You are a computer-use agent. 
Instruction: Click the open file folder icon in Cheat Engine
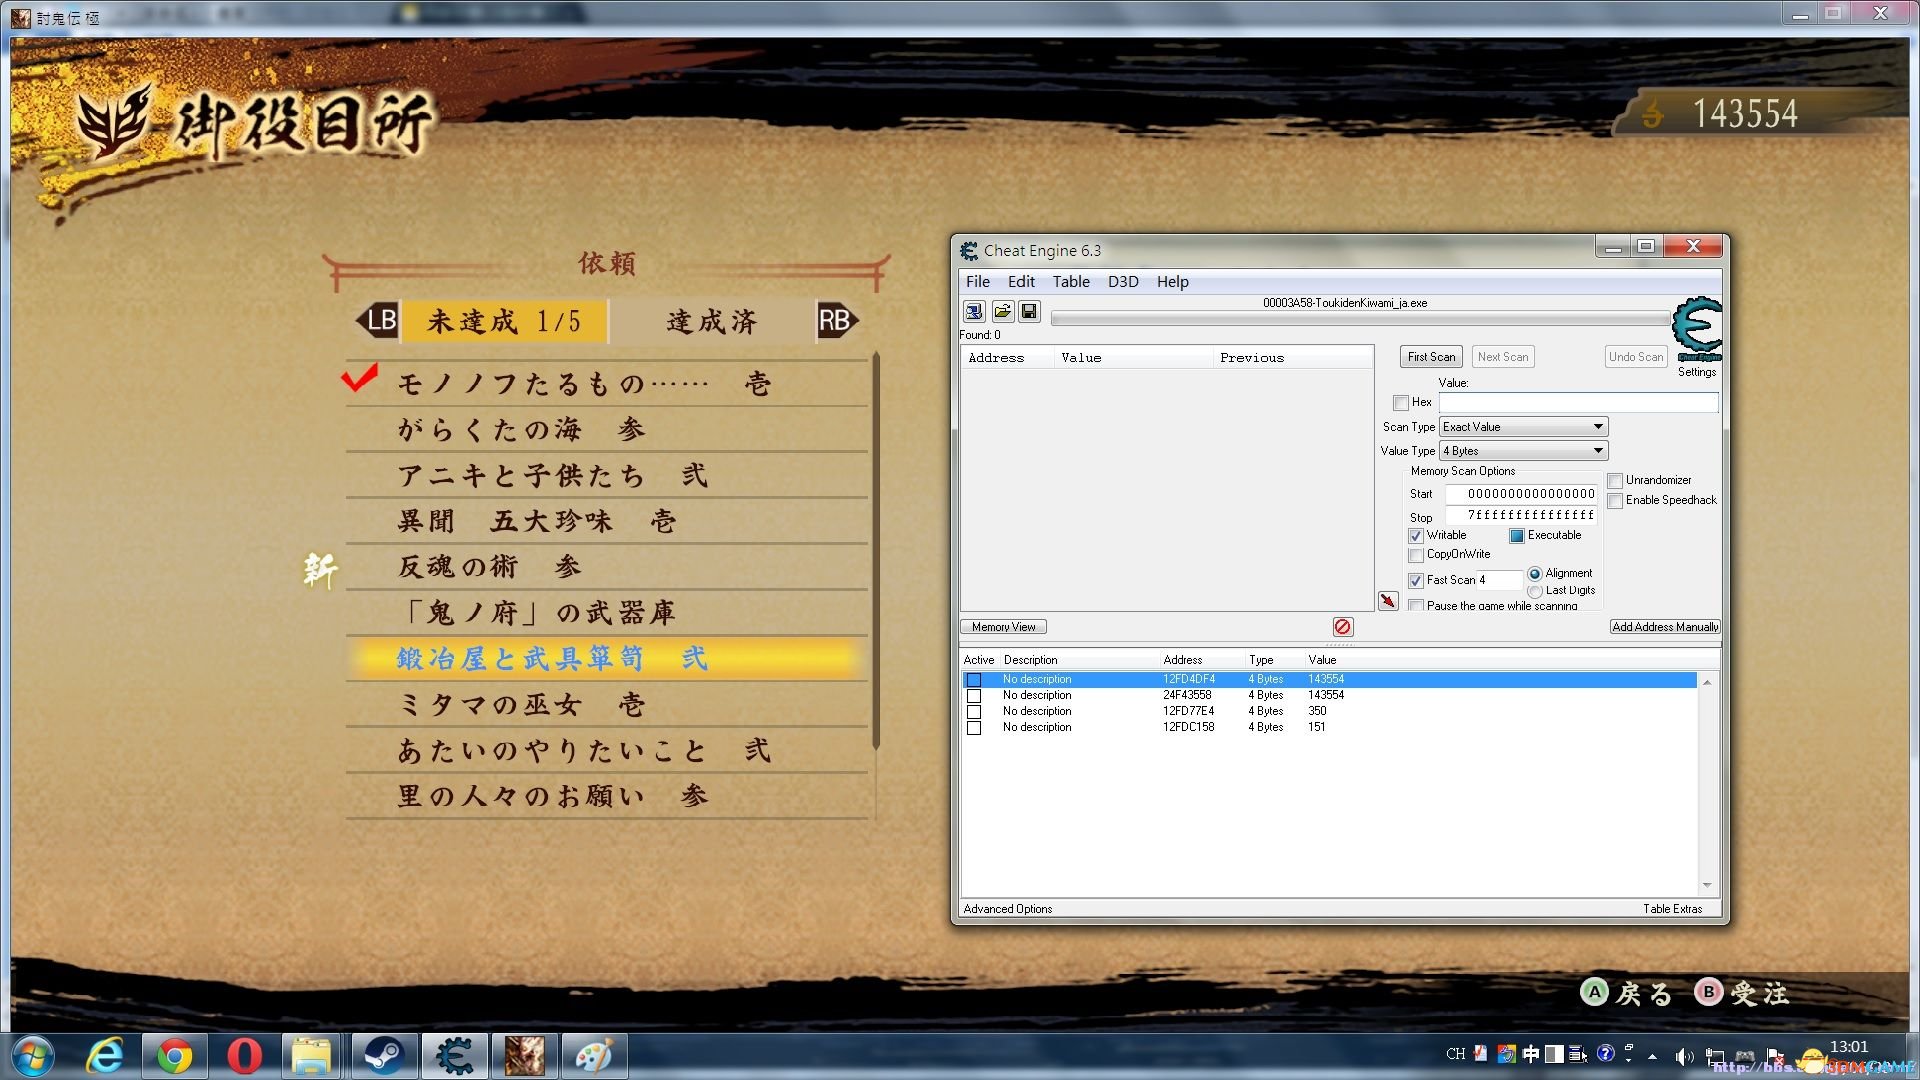pyautogui.click(x=1002, y=312)
